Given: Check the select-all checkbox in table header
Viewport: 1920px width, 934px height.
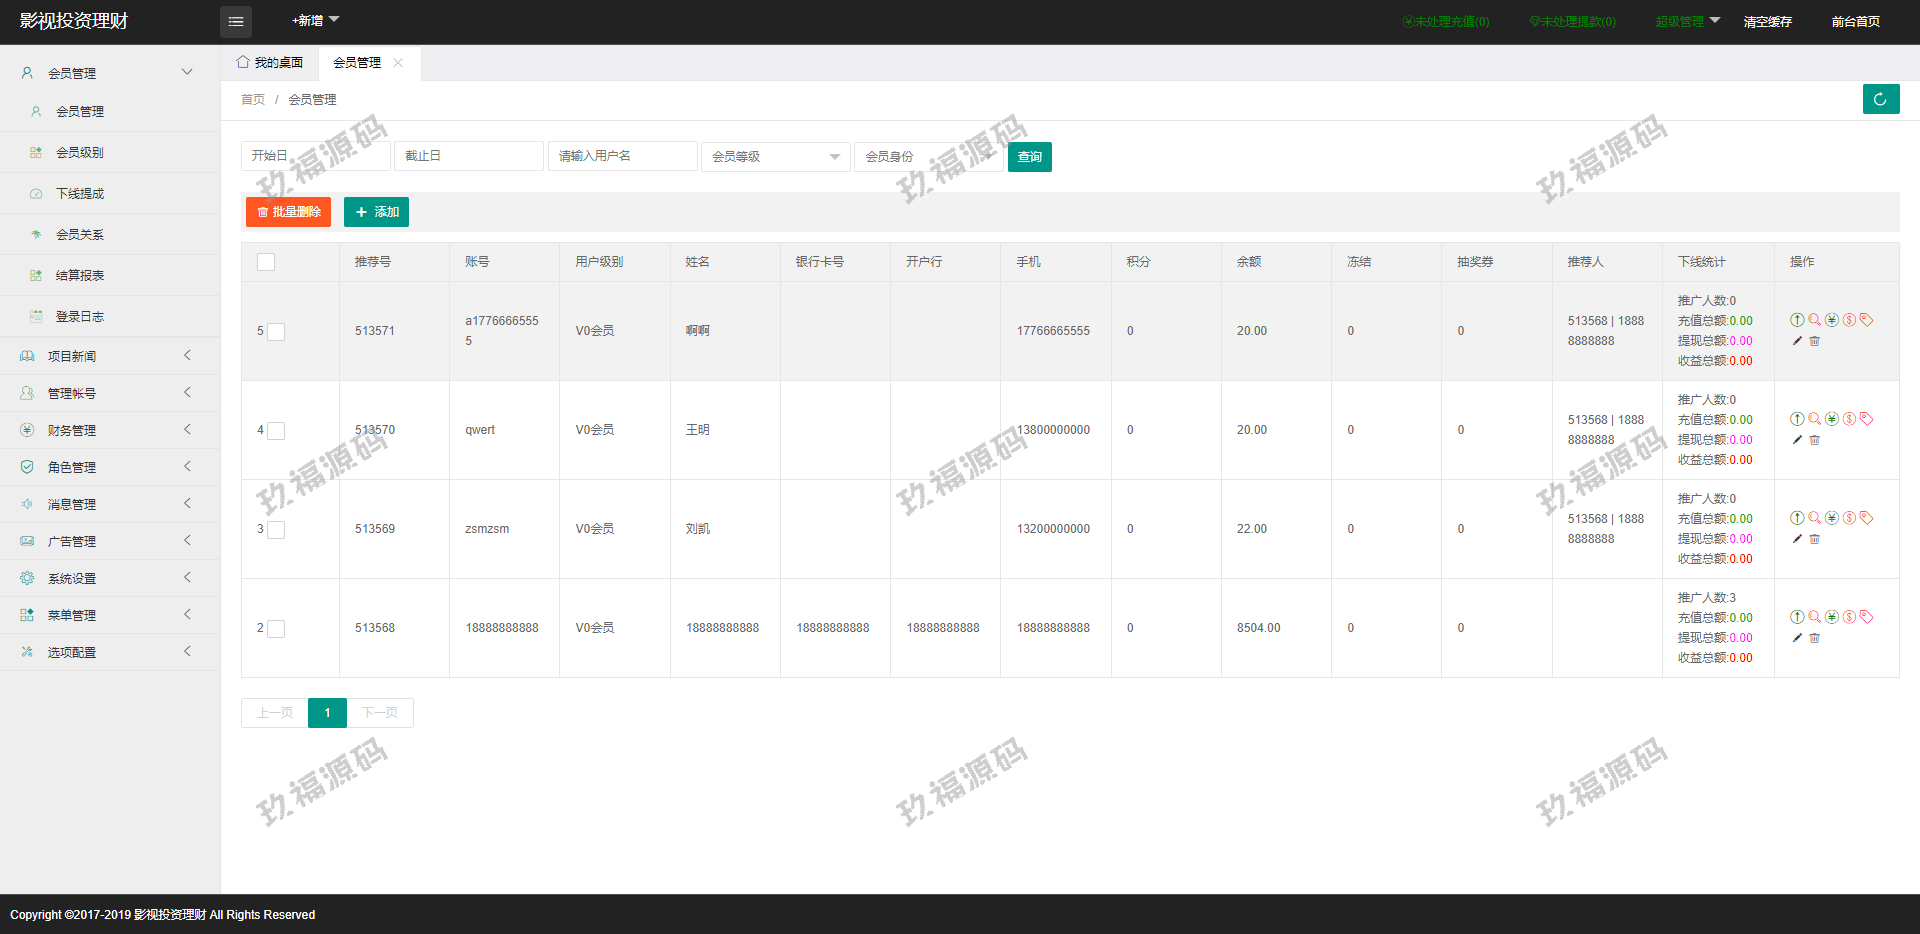Looking at the screenshot, I should pos(266,262).
